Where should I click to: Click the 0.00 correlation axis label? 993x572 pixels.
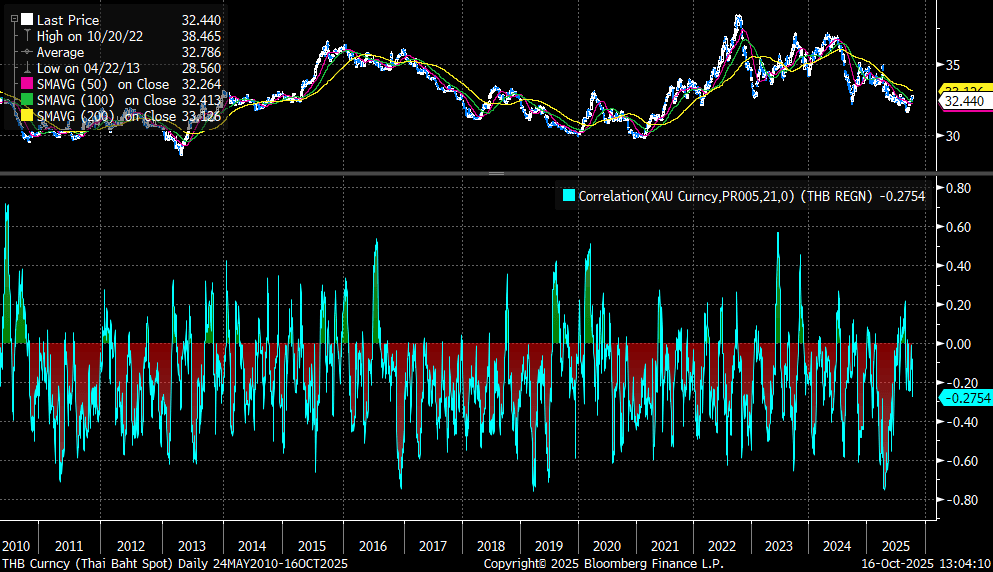[958, 344]
